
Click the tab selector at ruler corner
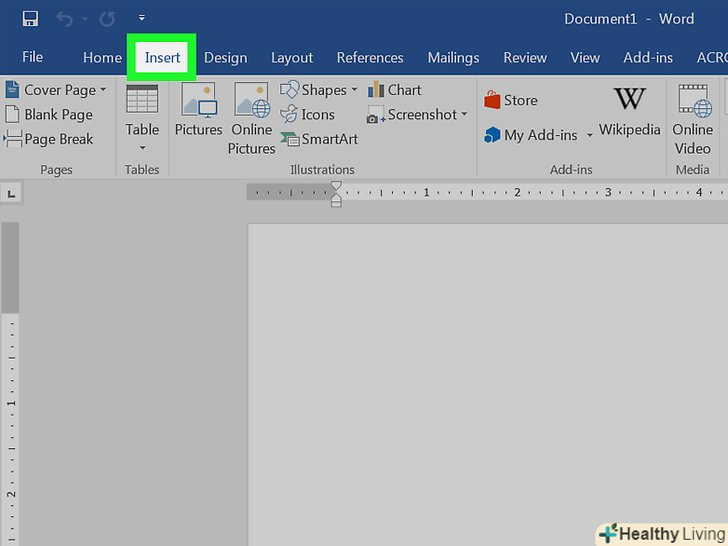coord(11,193)
